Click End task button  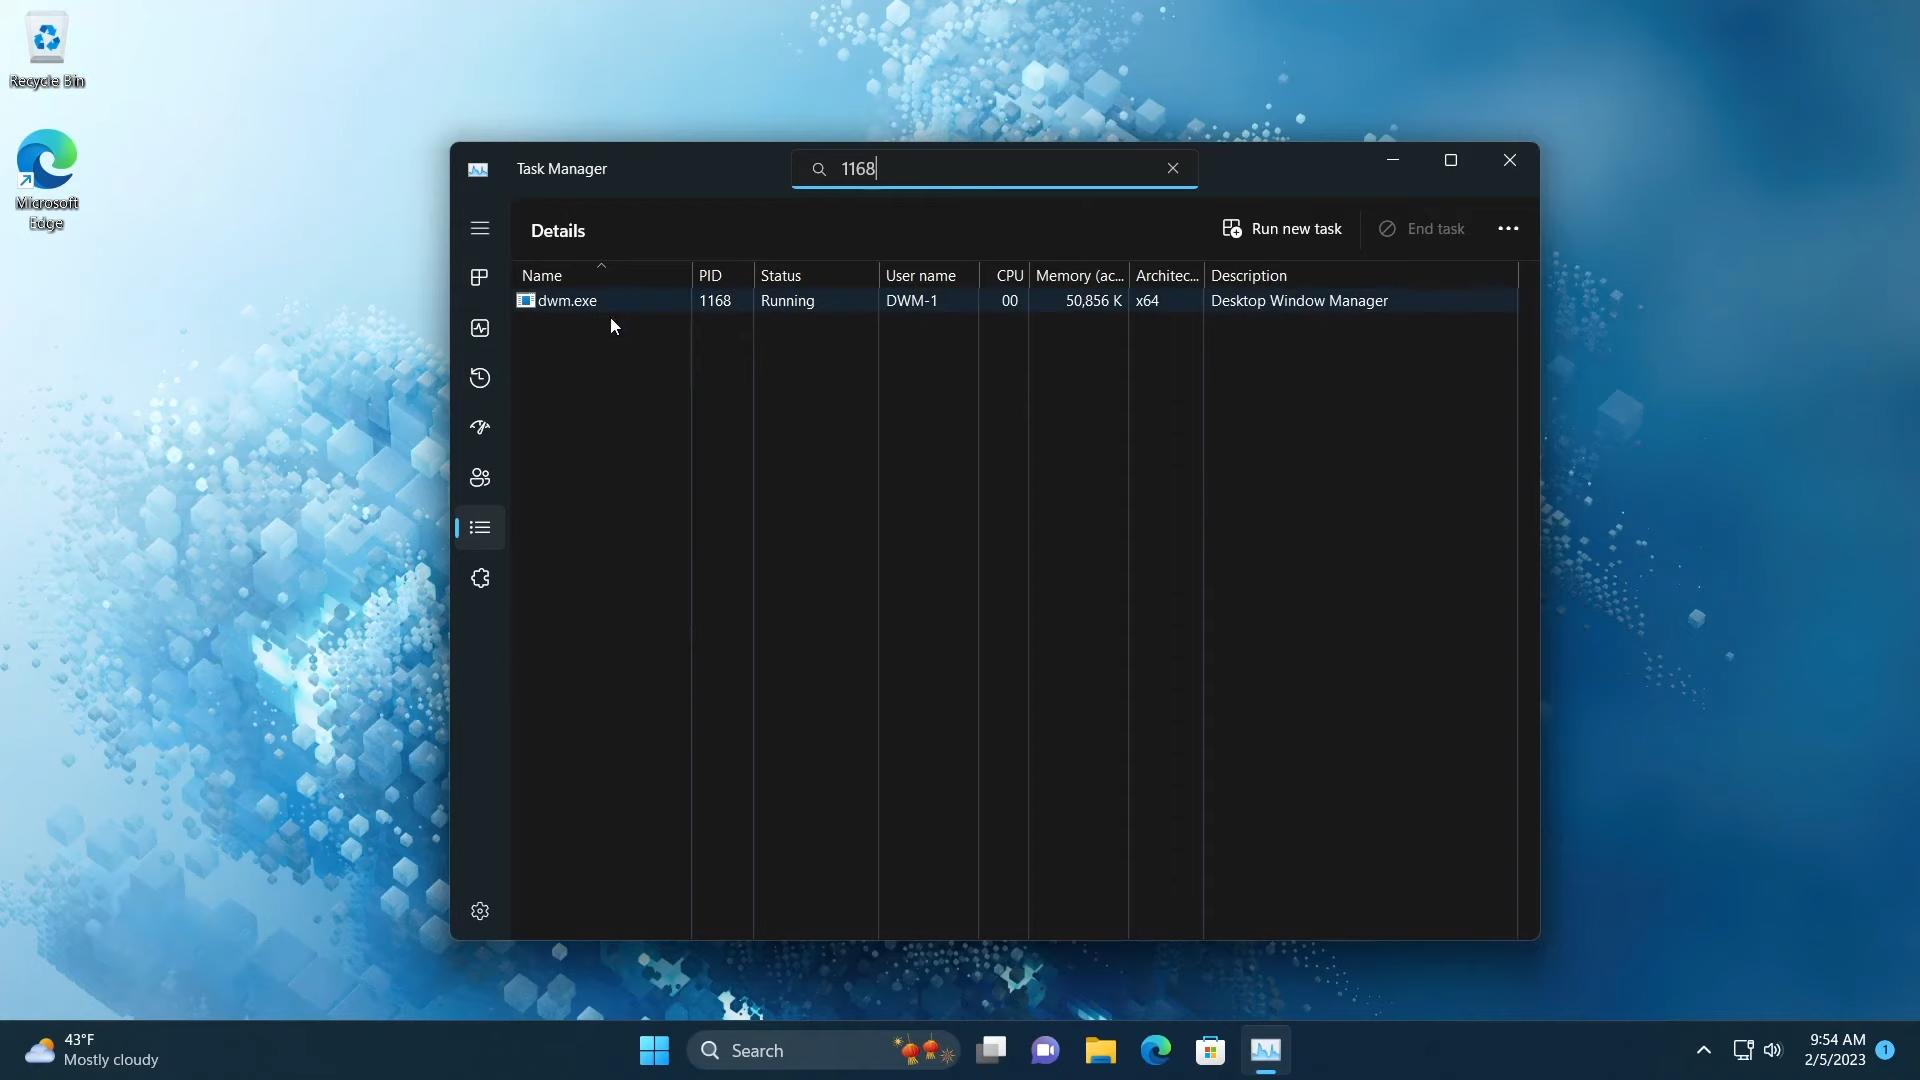pos(1423,229)
